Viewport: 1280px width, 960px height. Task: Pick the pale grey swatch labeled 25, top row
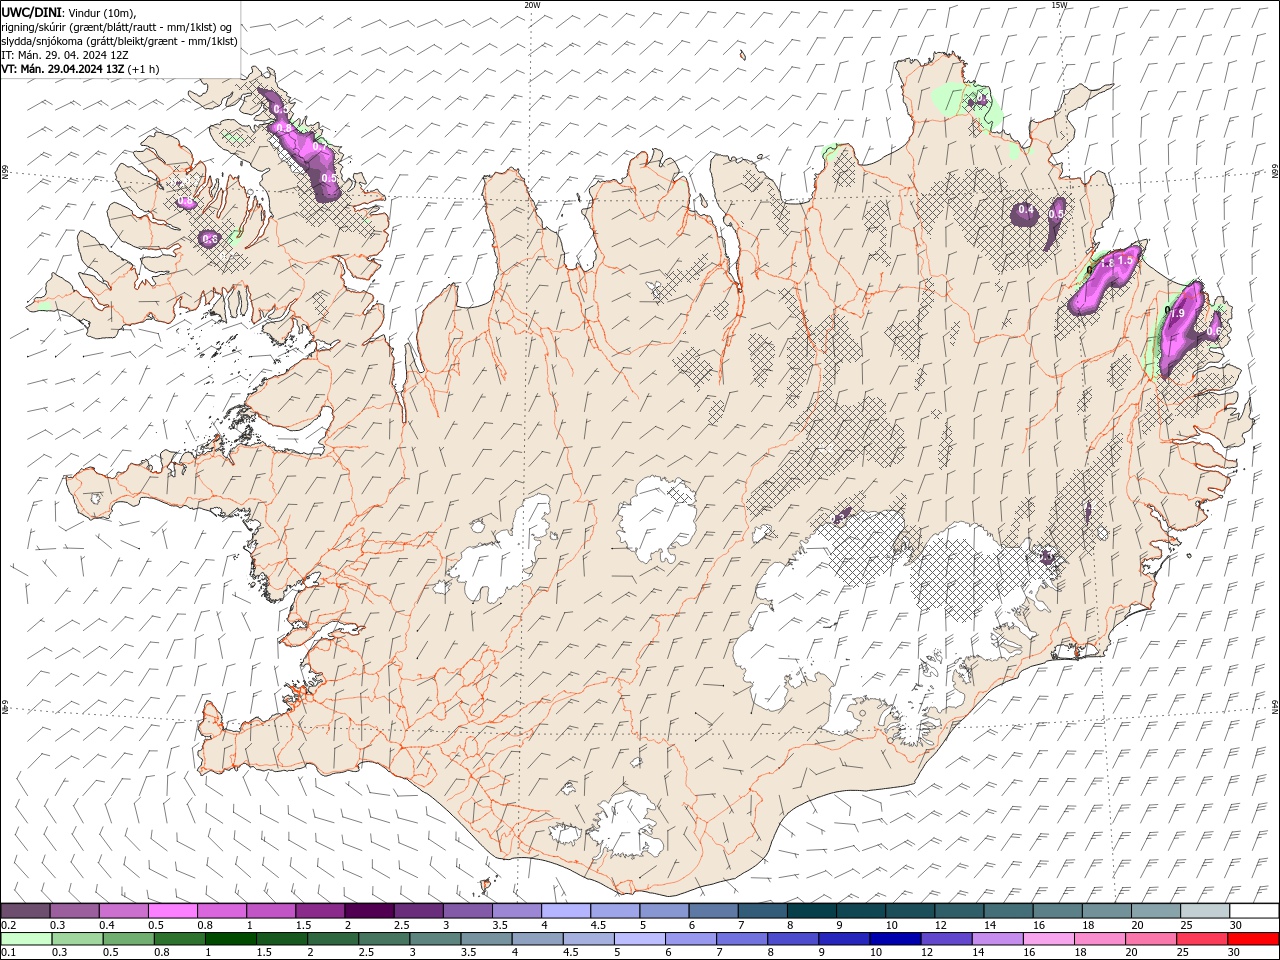coord(1204,910)
